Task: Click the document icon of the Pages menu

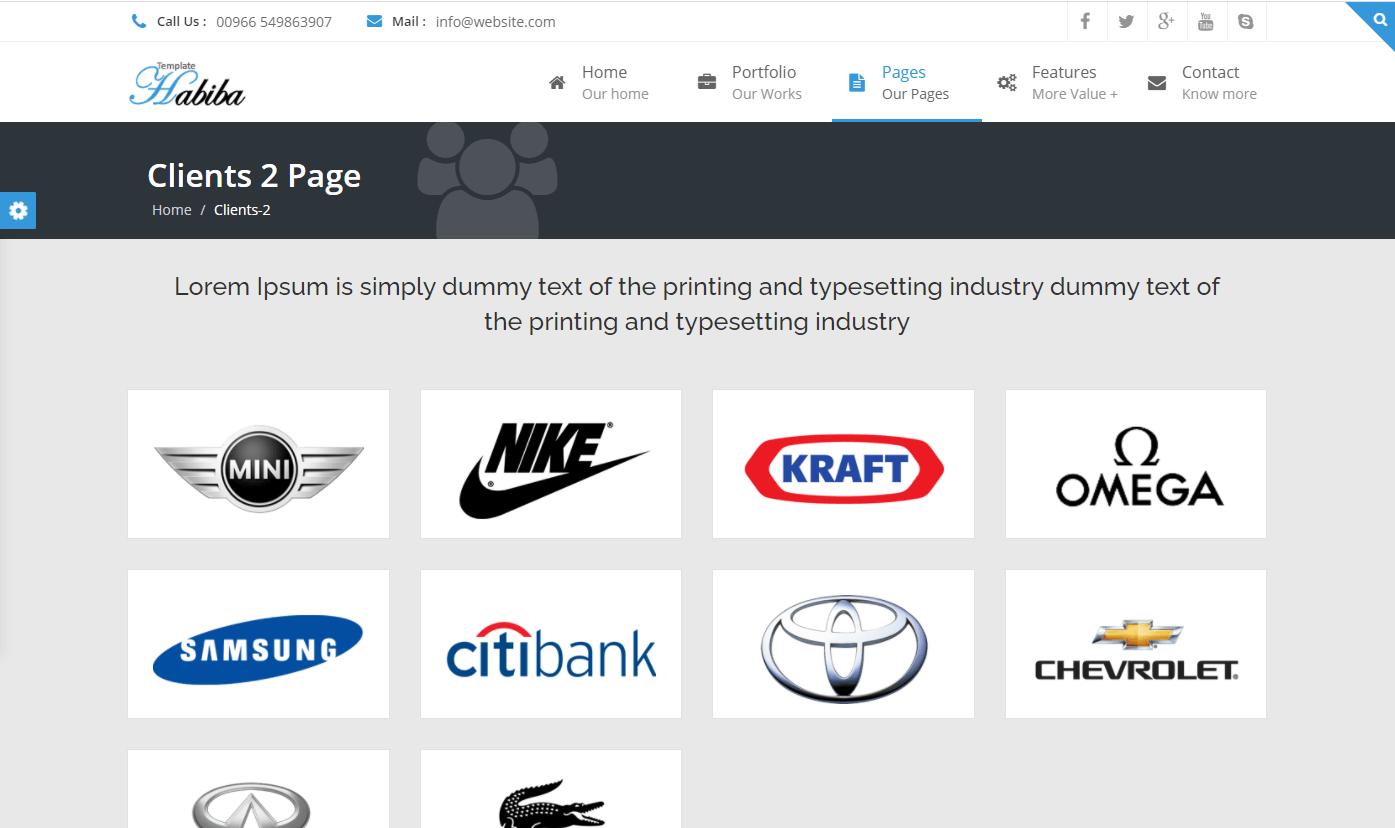Action: pyautogui.click(x=856, y=82)
